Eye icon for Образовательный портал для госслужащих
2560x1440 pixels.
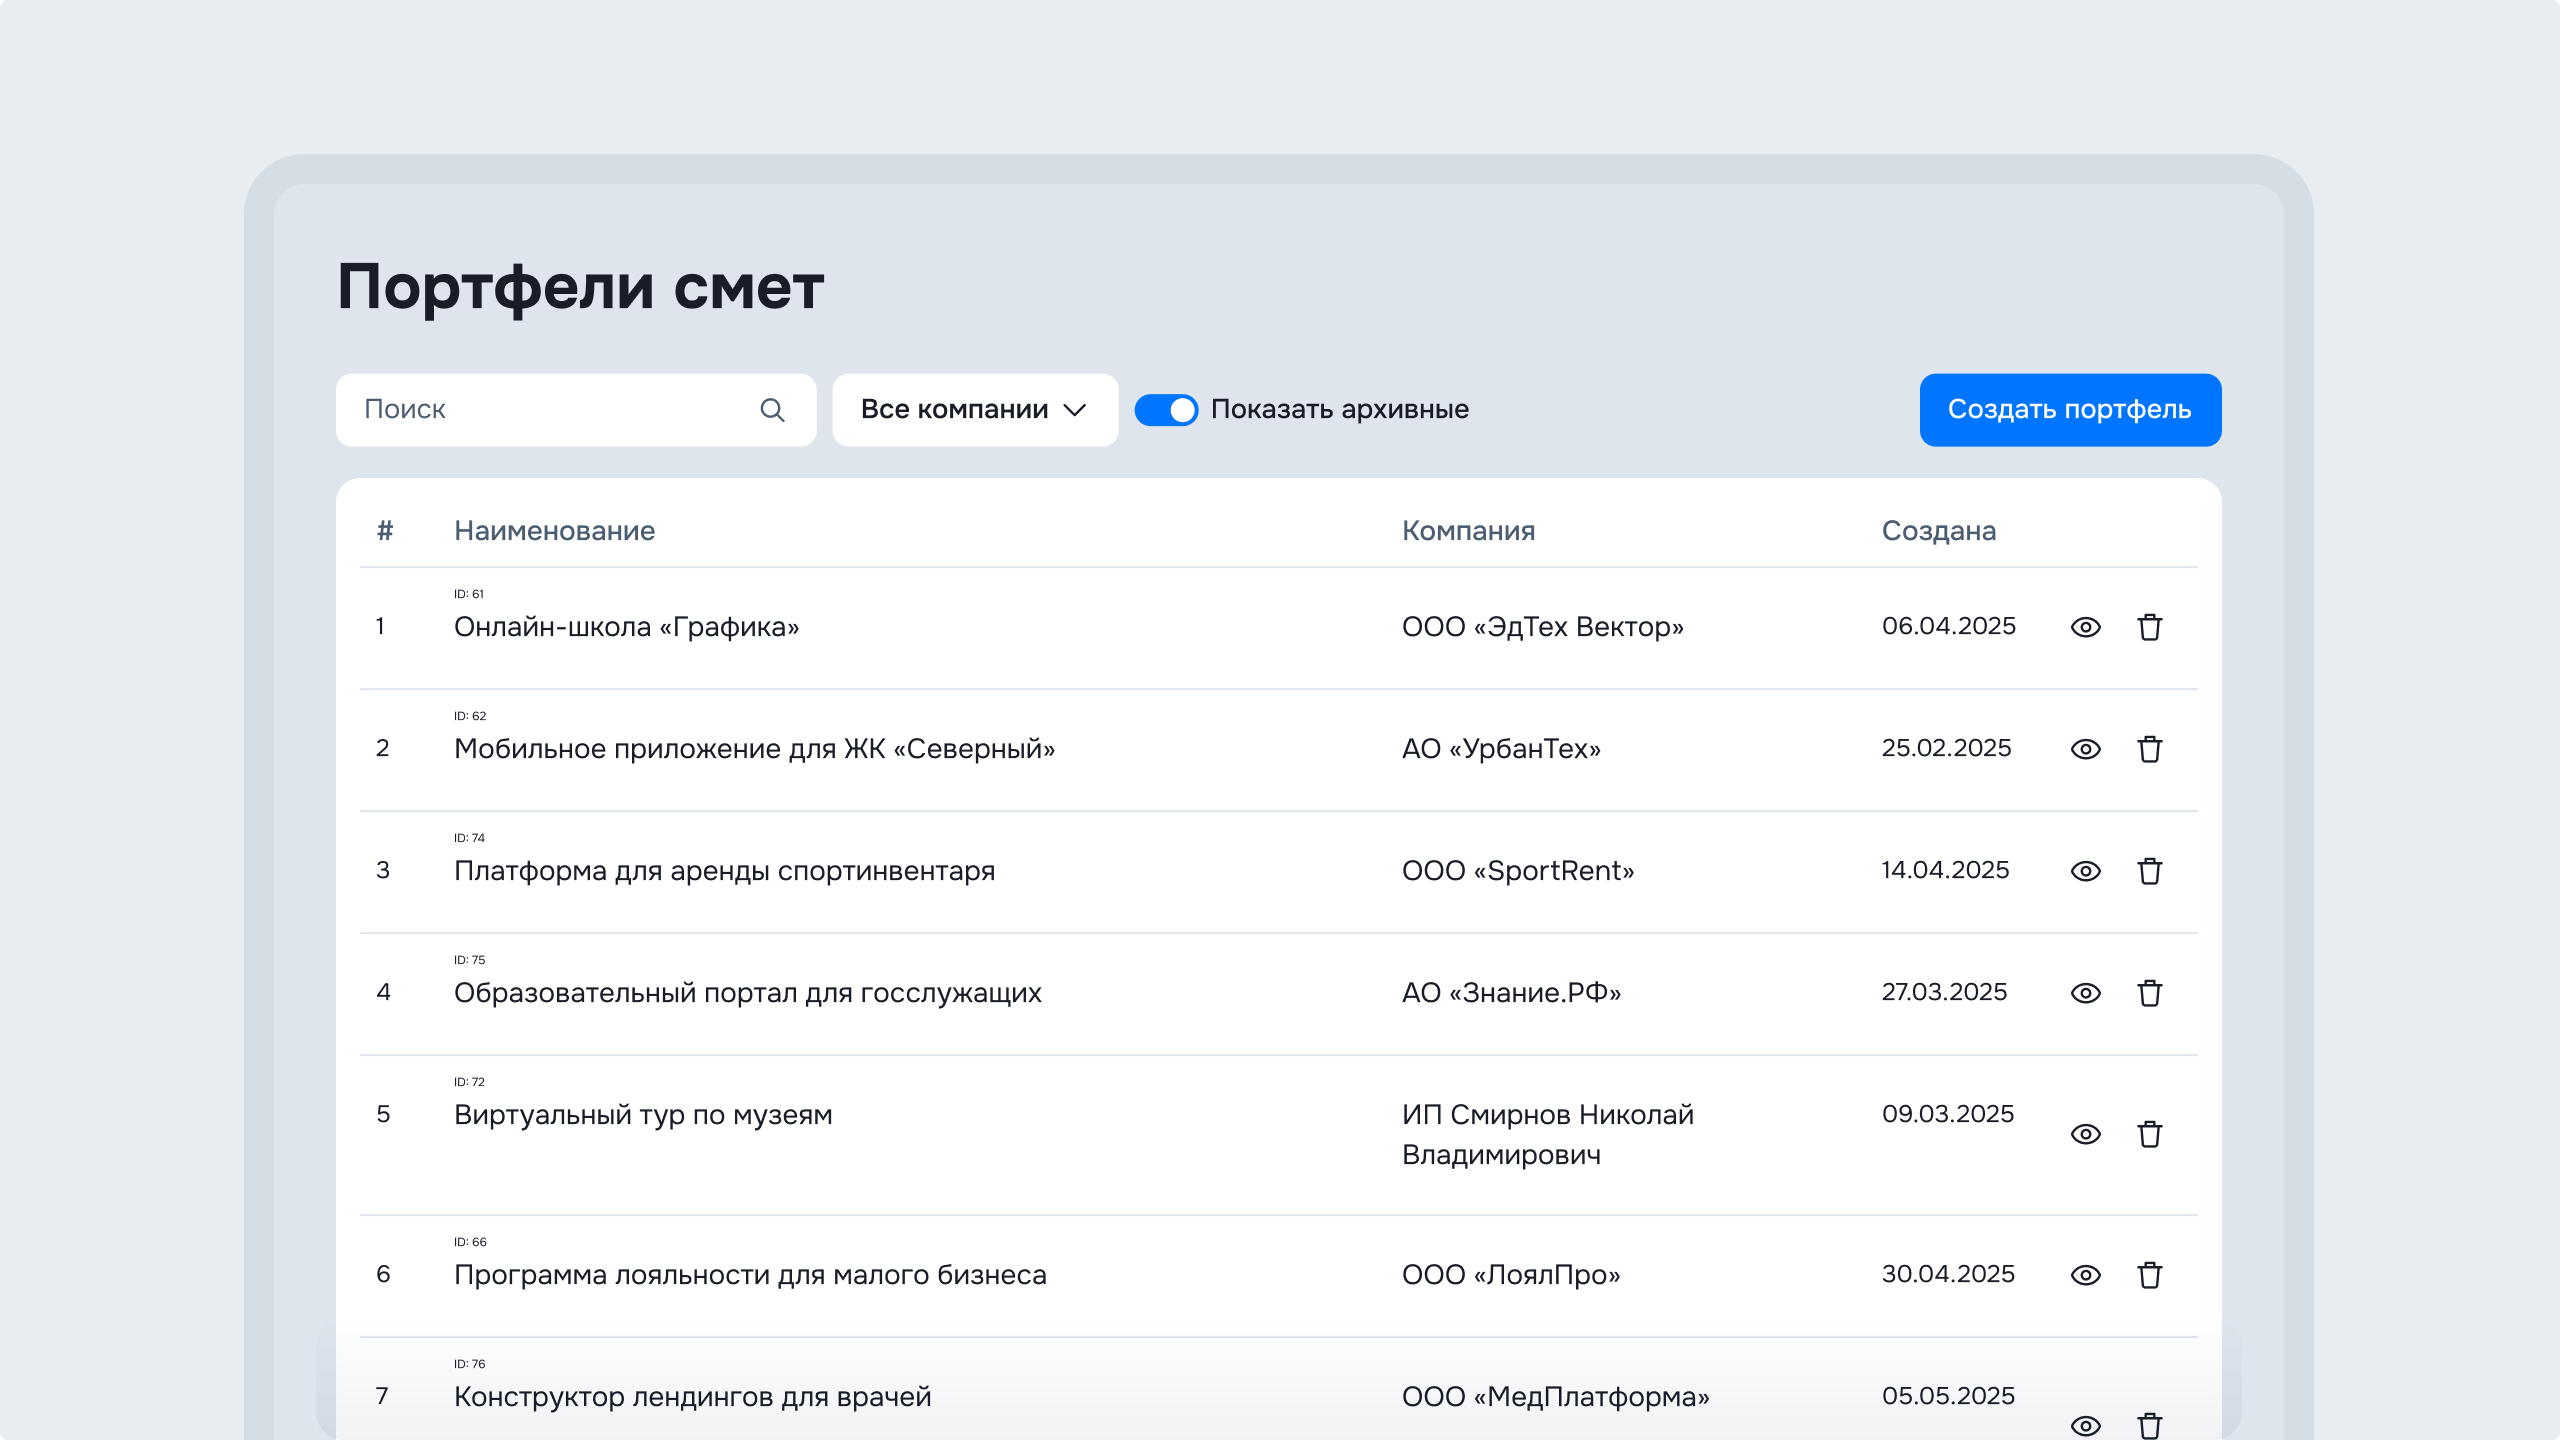(2085, 993)
